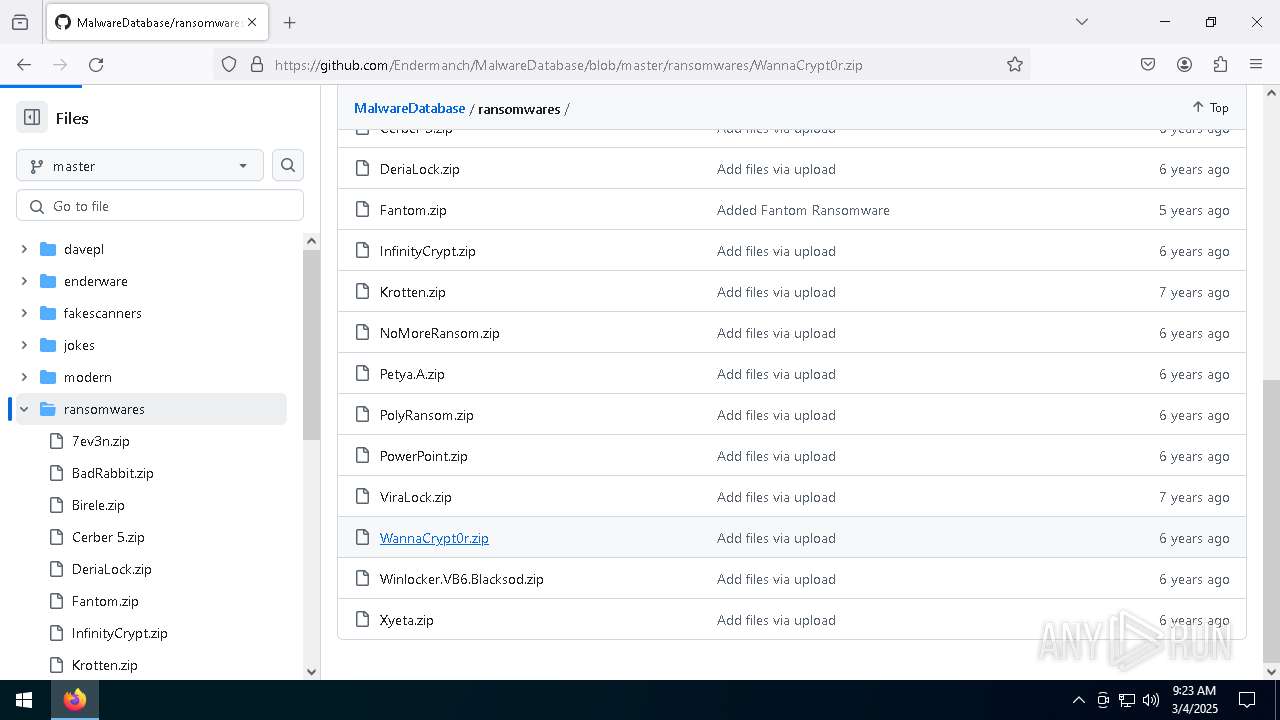1280x720 pixels.
Task: Click the file icon beside Petya.A.zip
Action: point(363,374)
